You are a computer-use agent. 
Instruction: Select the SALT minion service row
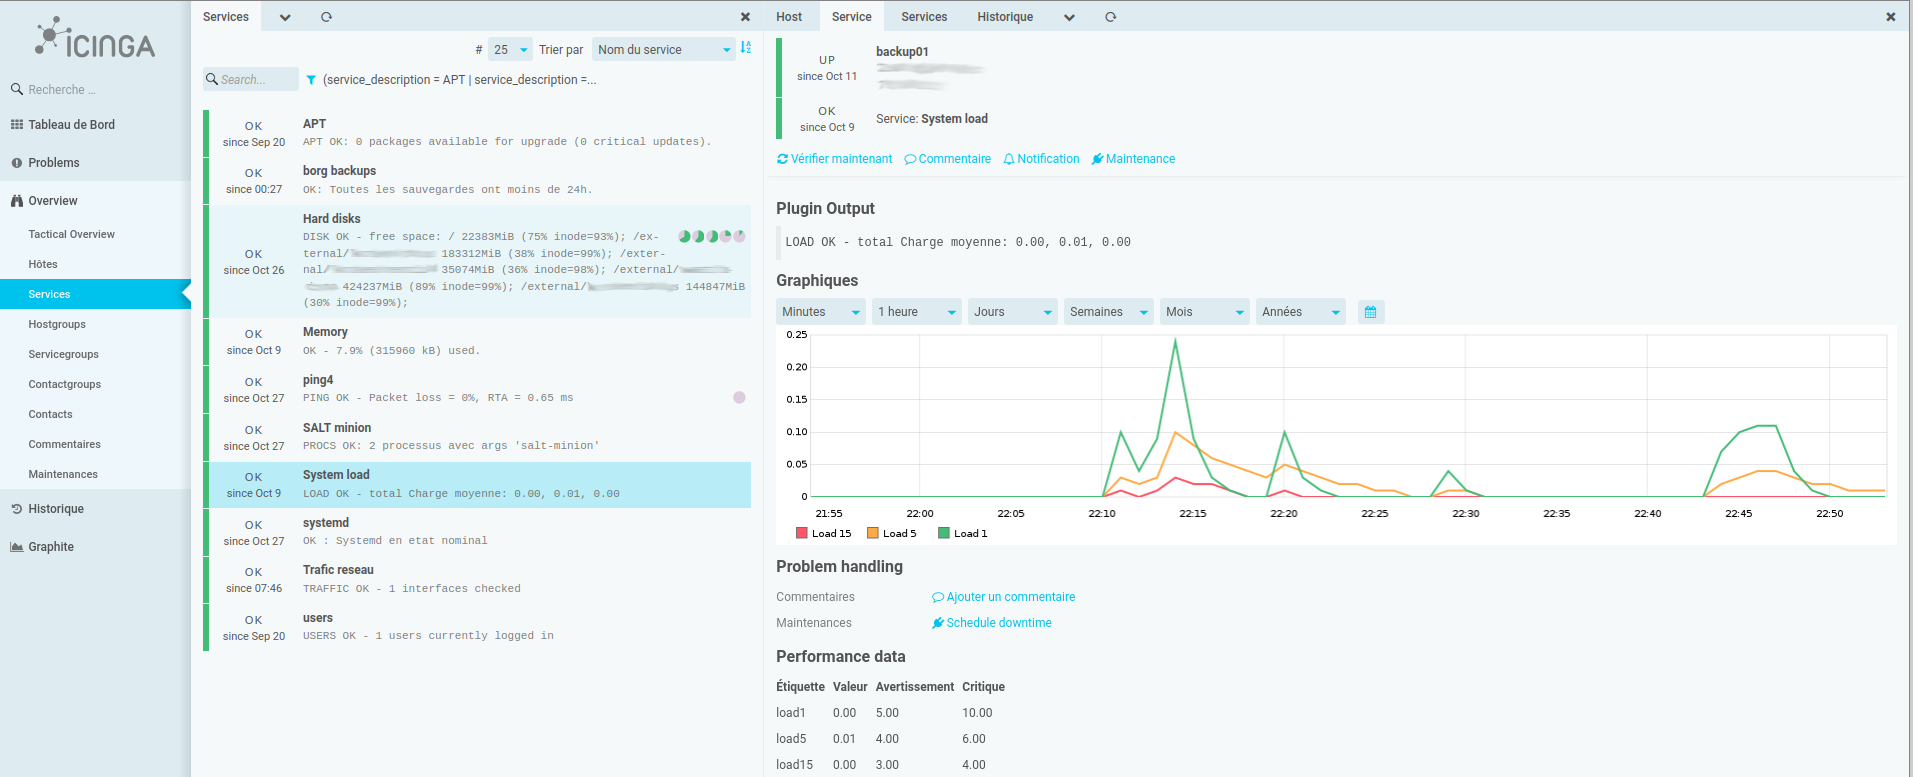(477, 437)
